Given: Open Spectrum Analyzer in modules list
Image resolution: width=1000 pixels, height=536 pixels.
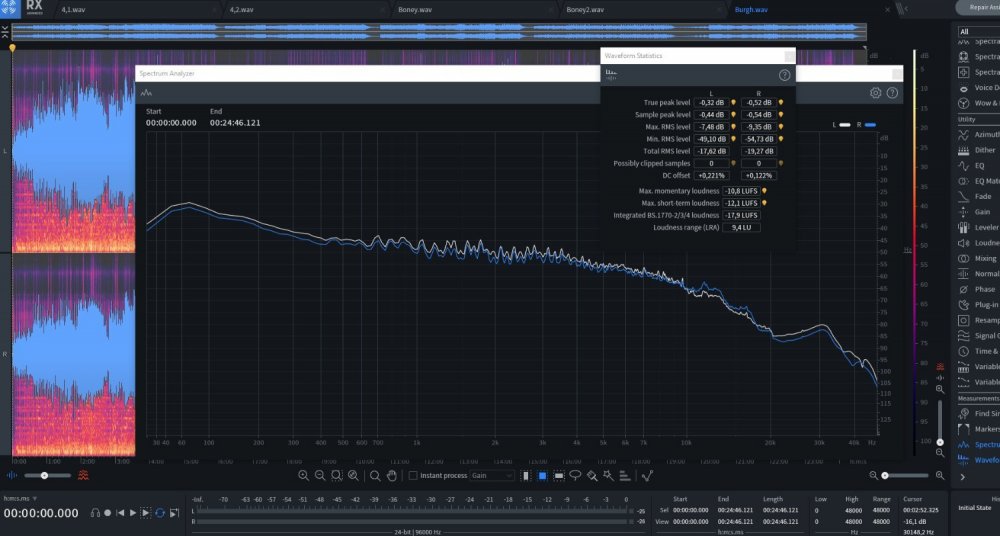Looking at the screenshot, I should click(x=978, y=444).
